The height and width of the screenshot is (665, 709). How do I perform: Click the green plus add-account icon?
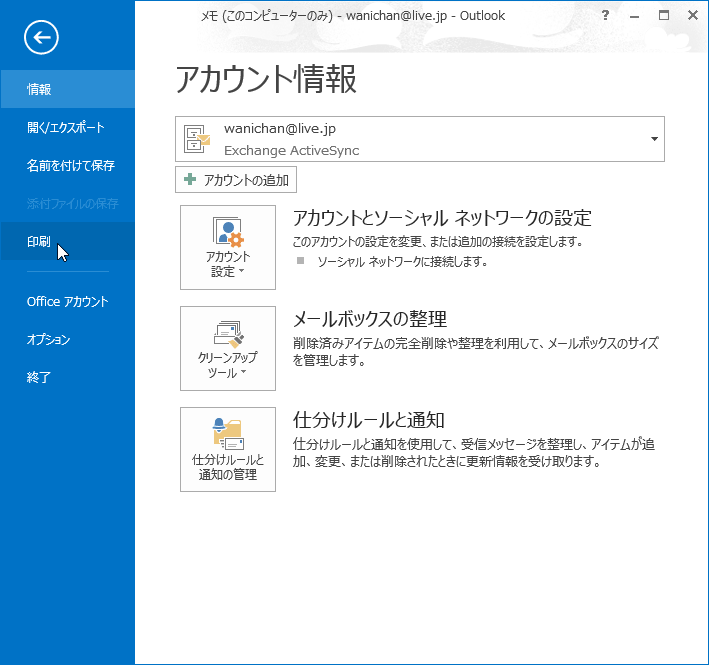pyautogui.click(x=190, y=179)
